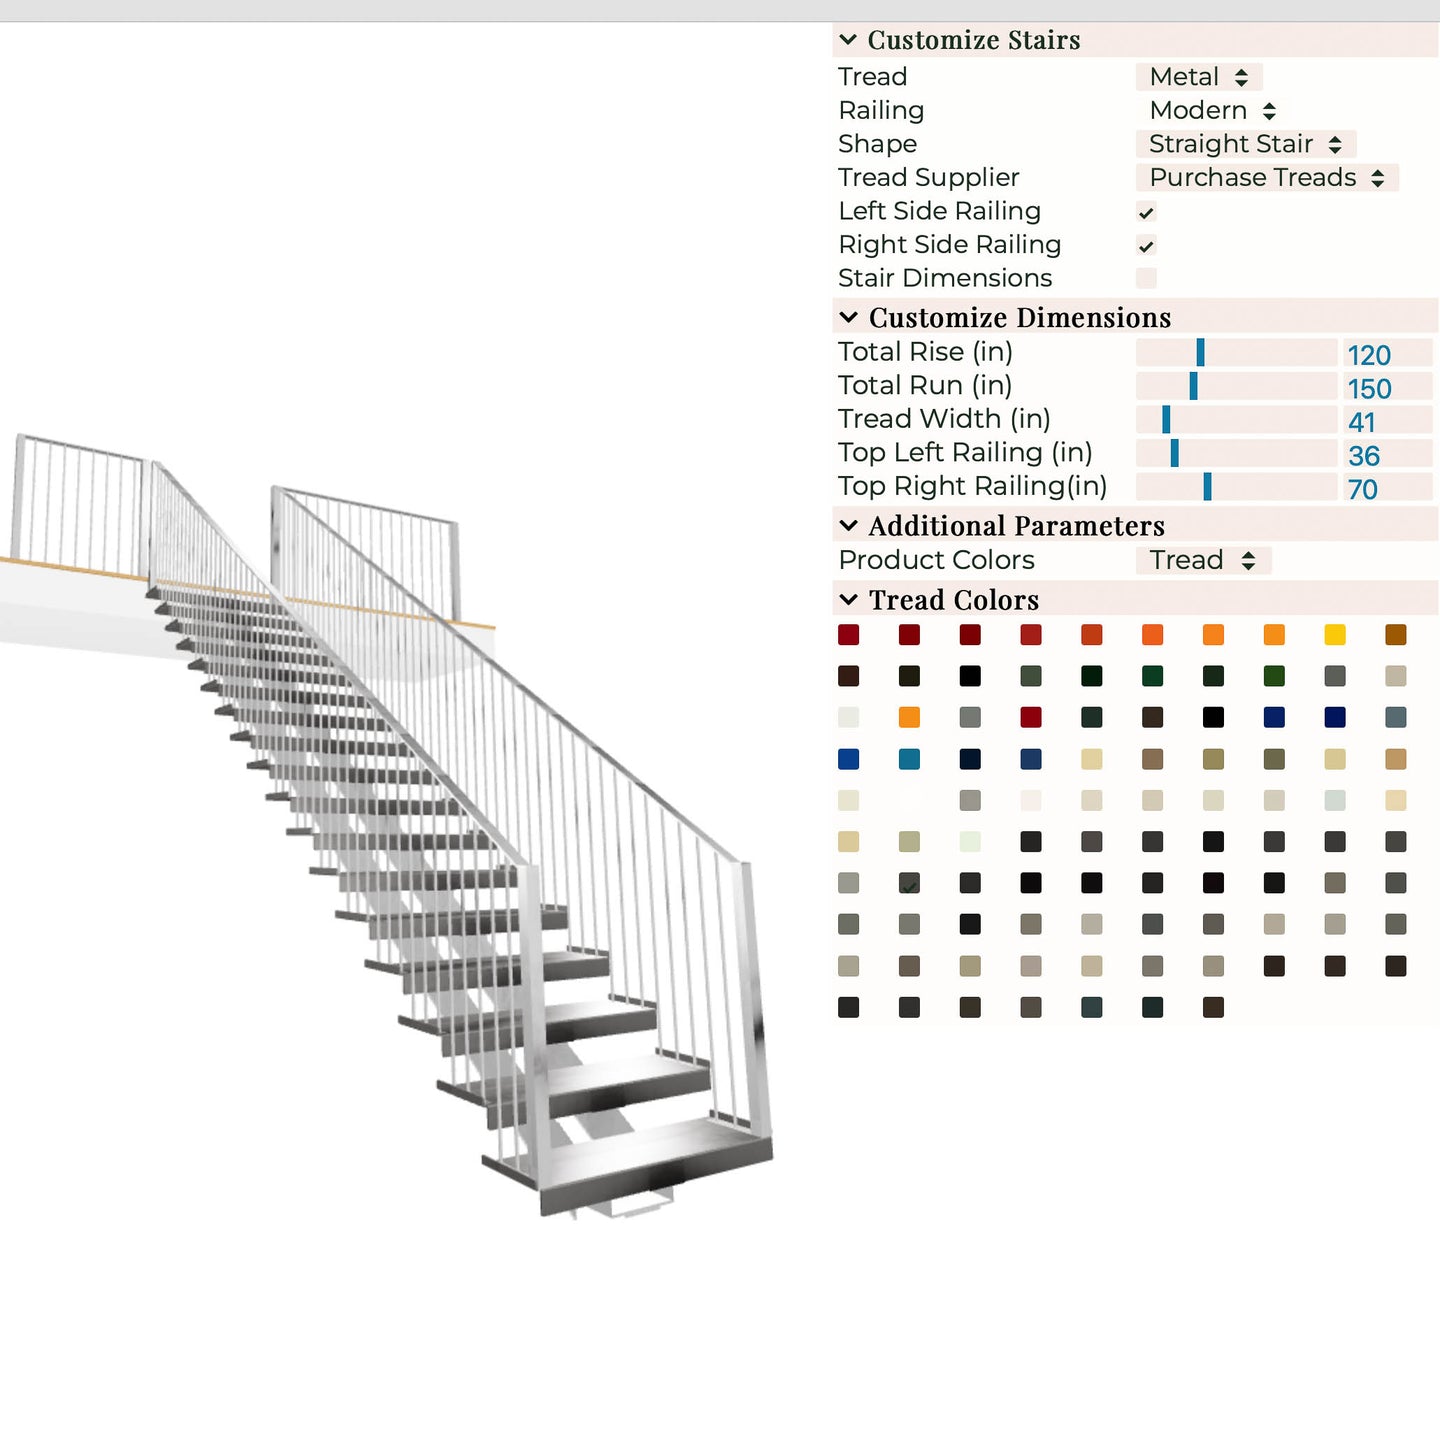Open the Tread Supplier dropdown
Image resolution: width=1440 pixels, height=1440 pixels.
pos(1266,178)
